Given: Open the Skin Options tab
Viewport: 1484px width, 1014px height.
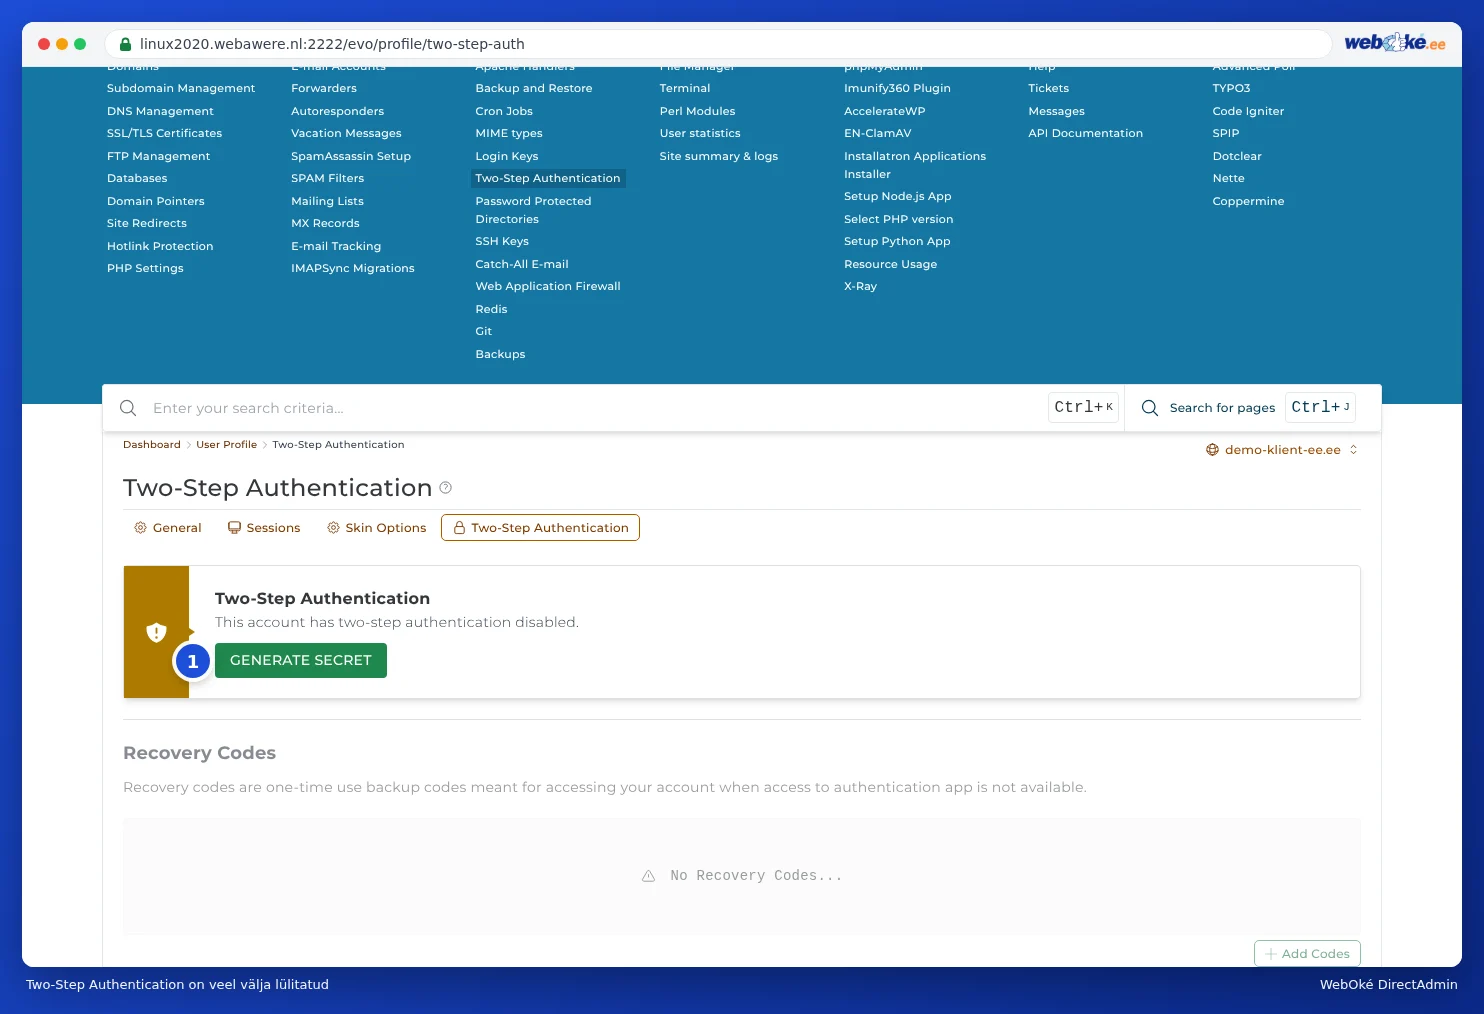Looking at the screenshot, I should point(376,528).
